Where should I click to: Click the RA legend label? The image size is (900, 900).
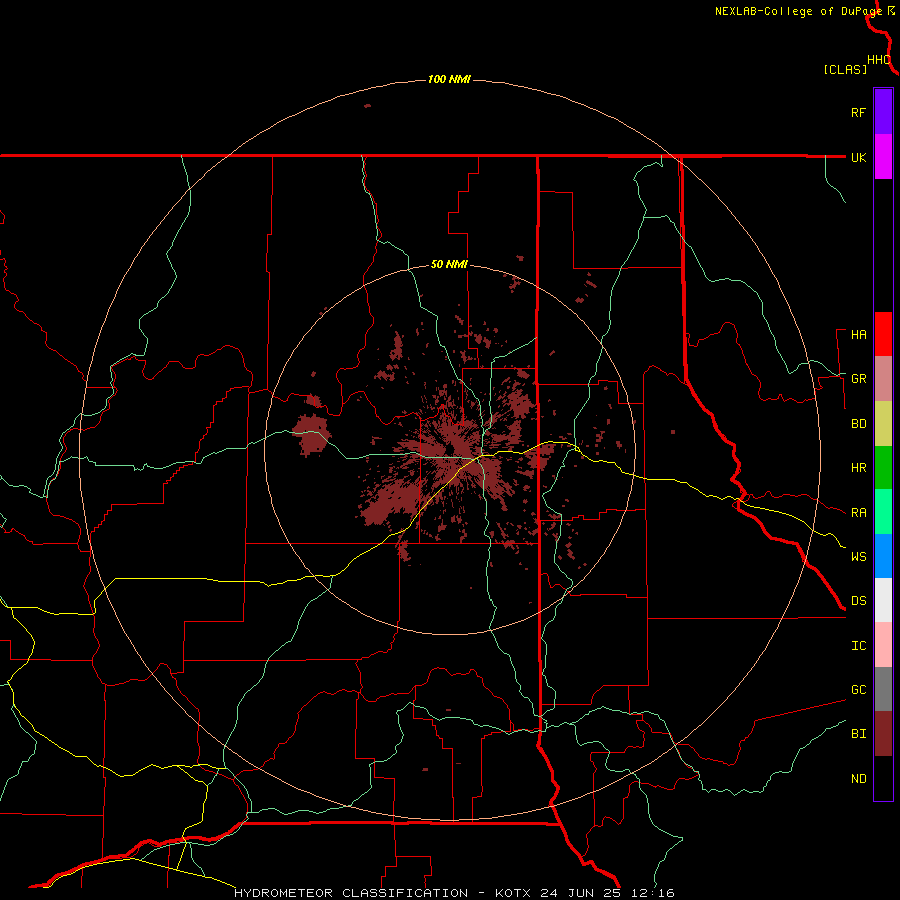point(858,513)
